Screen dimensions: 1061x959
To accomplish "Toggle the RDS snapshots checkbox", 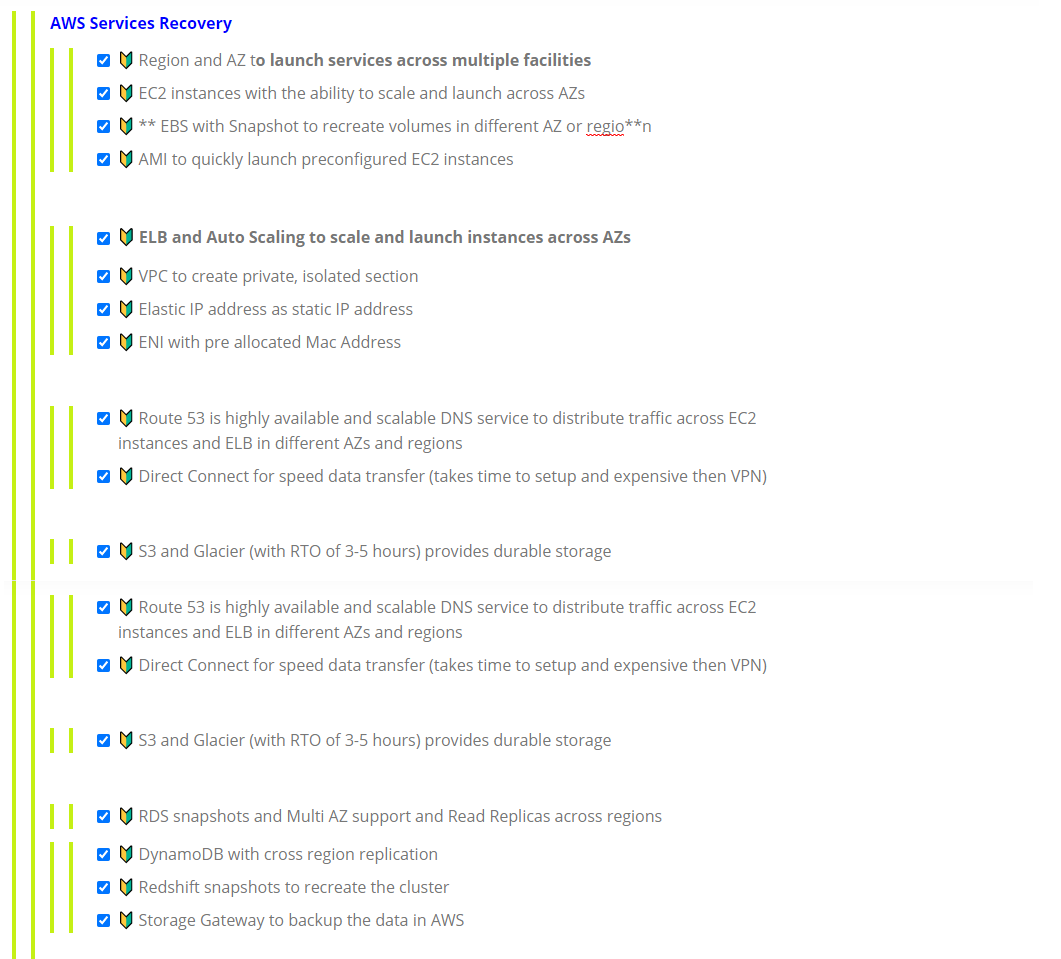I will coord(104,817).
